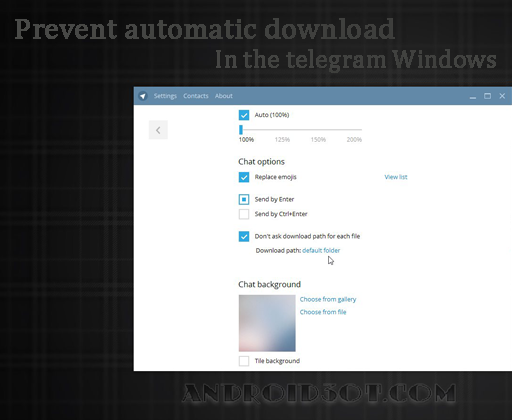This screenshot has height=420, width=512.
Task: Click the chat background preview thumbnail
Action: [x=267, y=323]
